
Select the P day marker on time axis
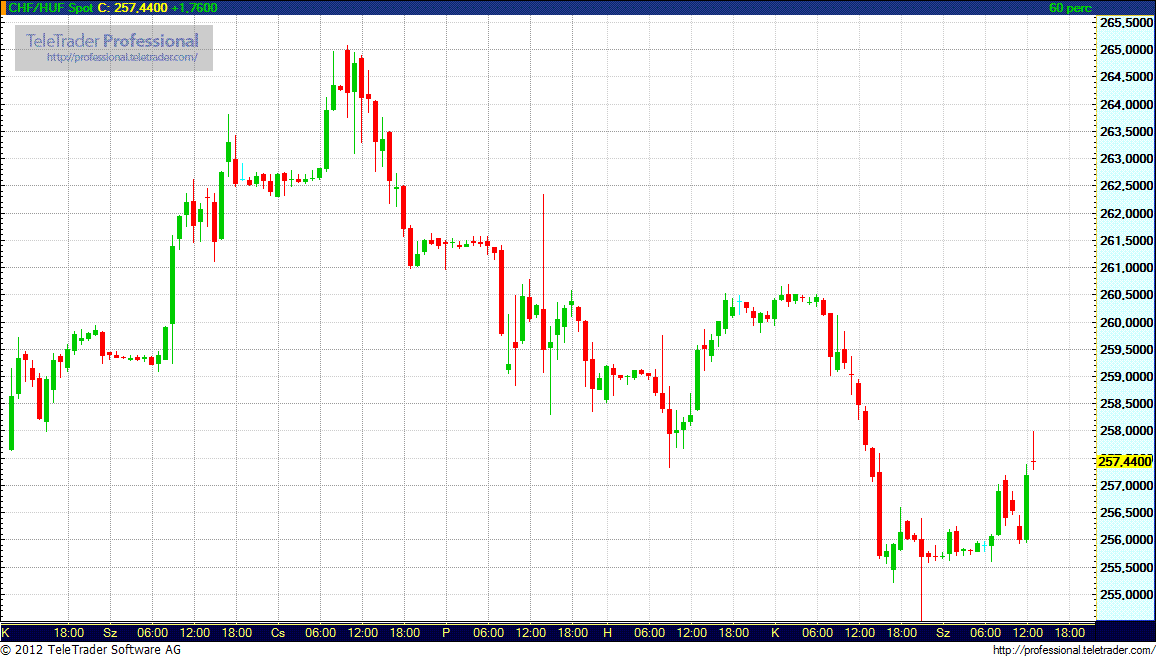click(445, 632)
